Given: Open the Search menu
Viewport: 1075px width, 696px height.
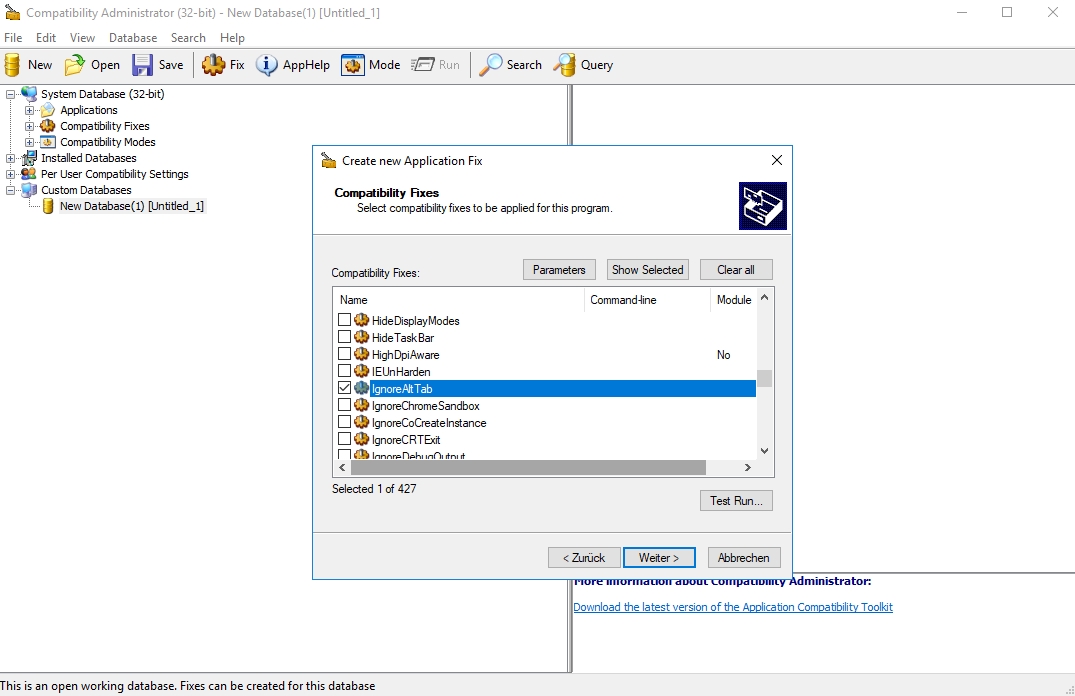Looking at the screenshot, I should click(x=188, y=38).
